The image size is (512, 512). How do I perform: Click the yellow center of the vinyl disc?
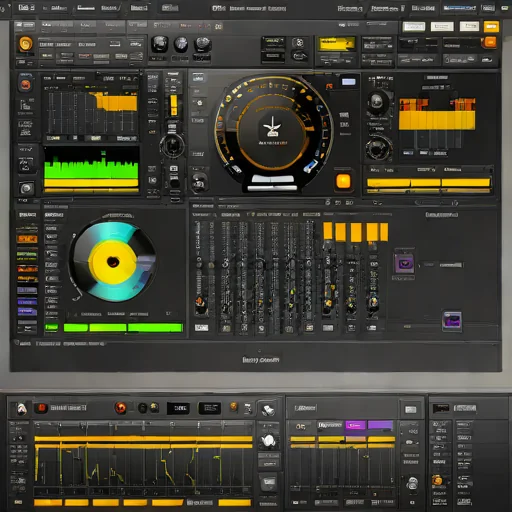tap(113, 261)
